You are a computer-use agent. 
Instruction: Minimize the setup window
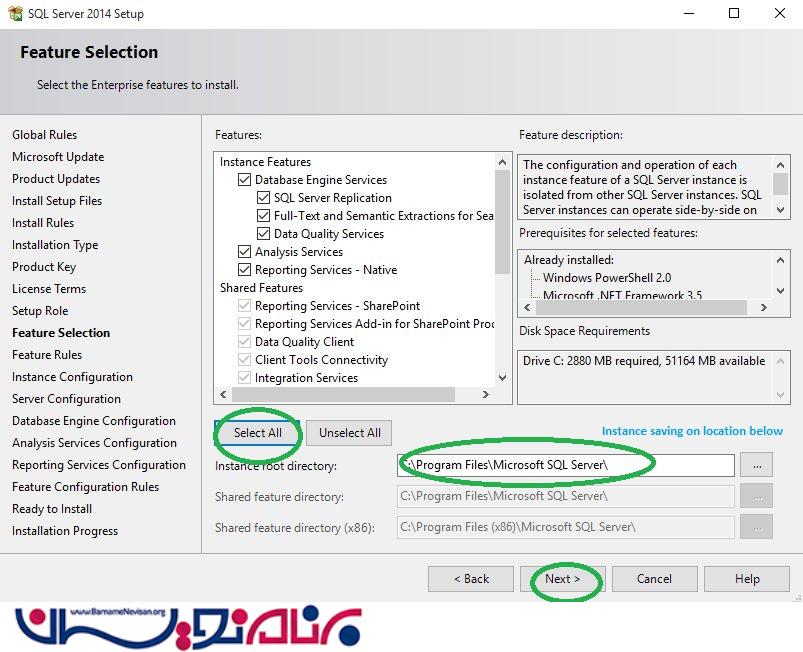tap(689, 13)
